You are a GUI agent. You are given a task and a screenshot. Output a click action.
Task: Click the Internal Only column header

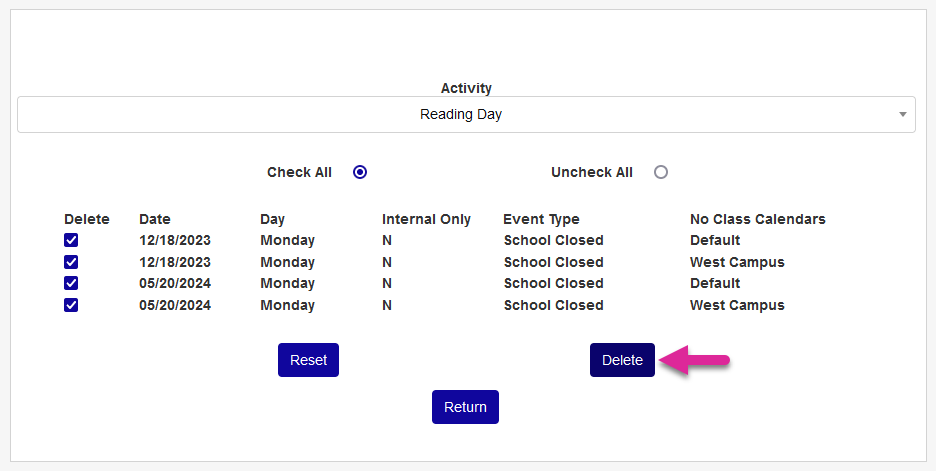[x=426, y=219]
